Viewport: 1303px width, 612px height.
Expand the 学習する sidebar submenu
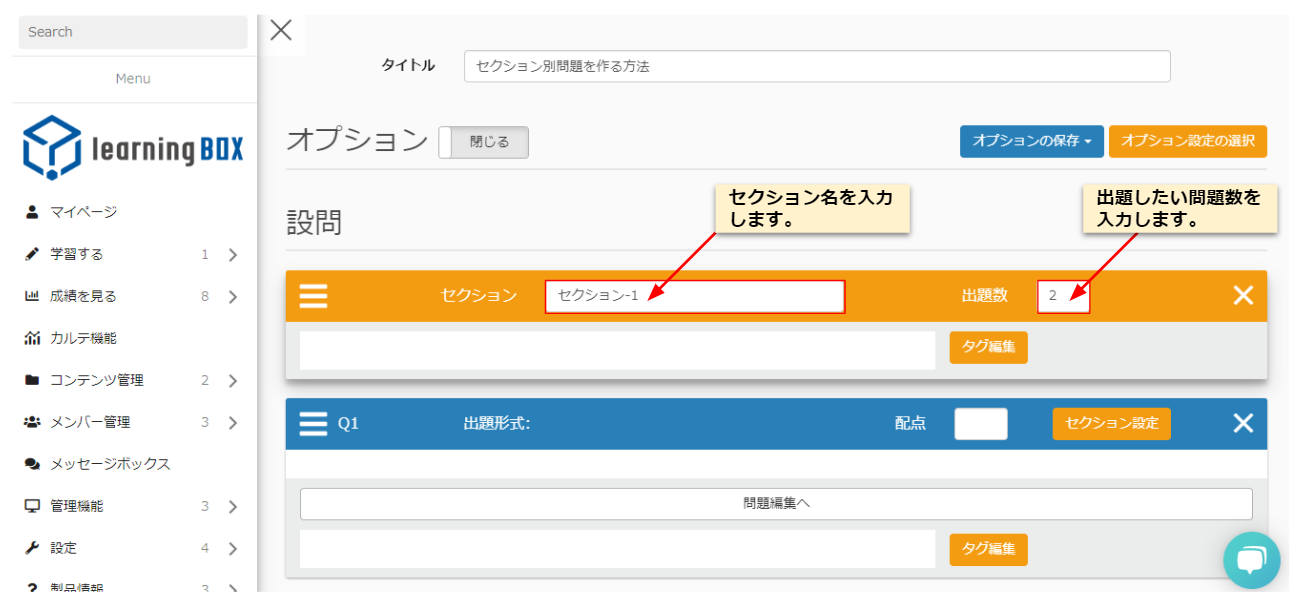click(232, 255)
